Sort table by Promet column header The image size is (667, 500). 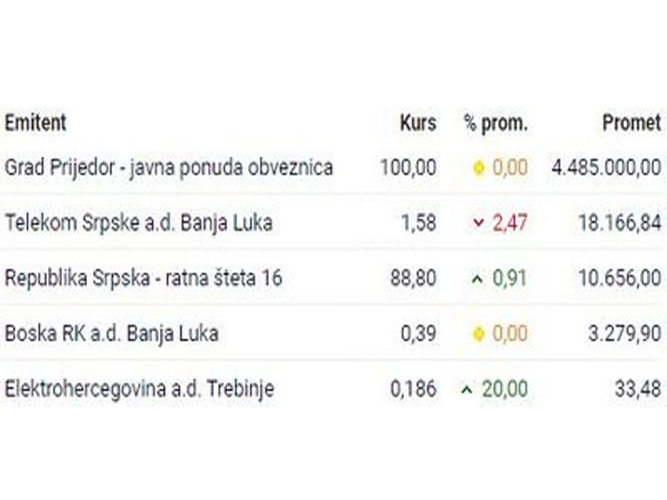tap(631, 123)
